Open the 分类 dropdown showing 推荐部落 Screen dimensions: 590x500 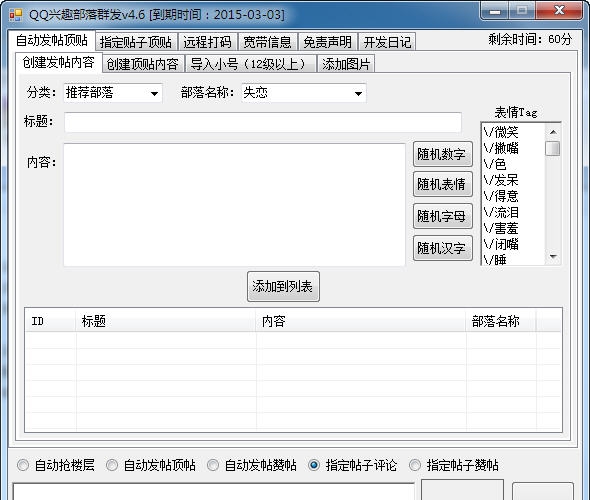pyautogui.click(x=113, y=93)
